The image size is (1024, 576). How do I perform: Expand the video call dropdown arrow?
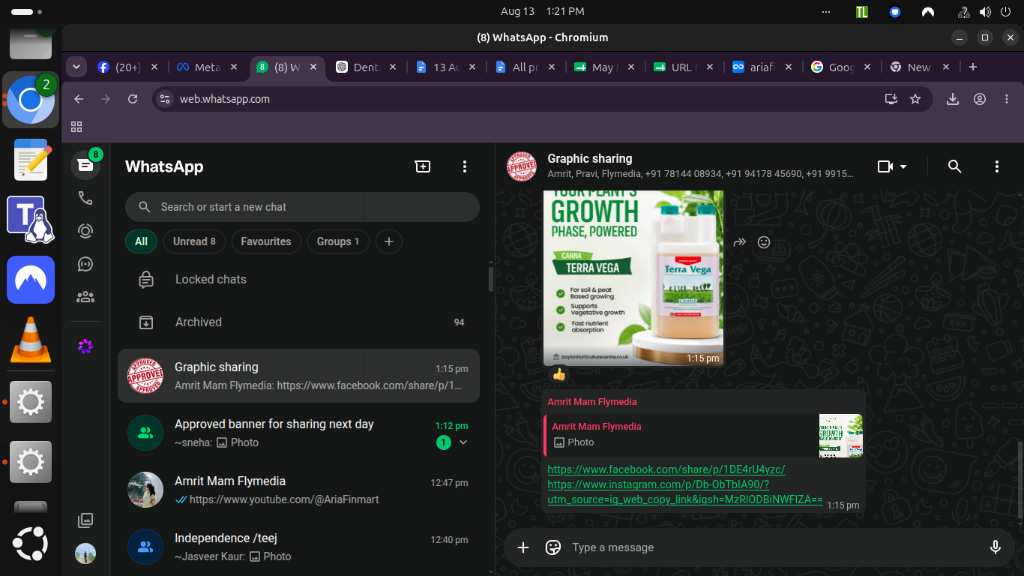click(903, 167)
